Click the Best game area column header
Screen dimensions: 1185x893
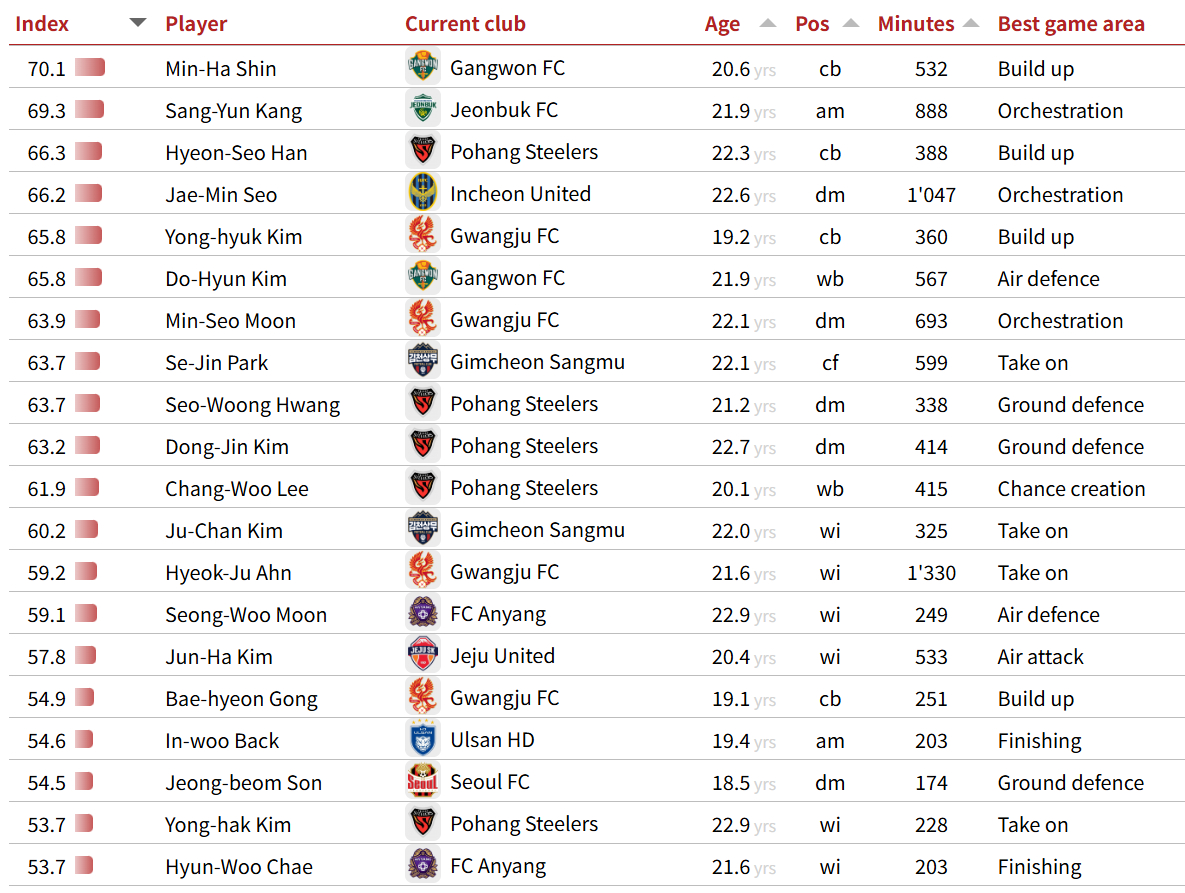point(1071,24)
